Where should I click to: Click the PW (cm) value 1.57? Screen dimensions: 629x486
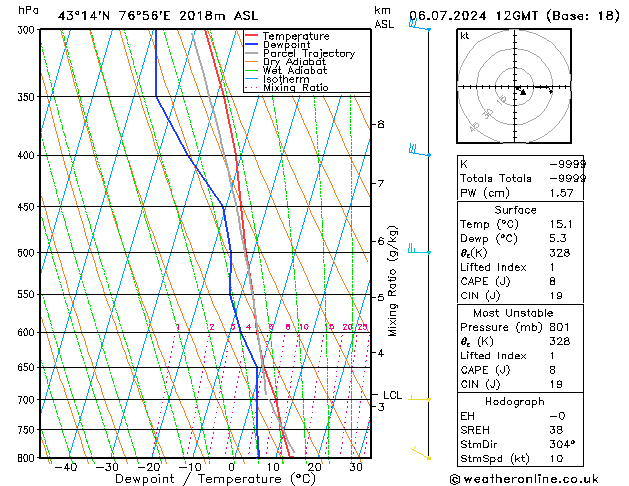[561, 193]
